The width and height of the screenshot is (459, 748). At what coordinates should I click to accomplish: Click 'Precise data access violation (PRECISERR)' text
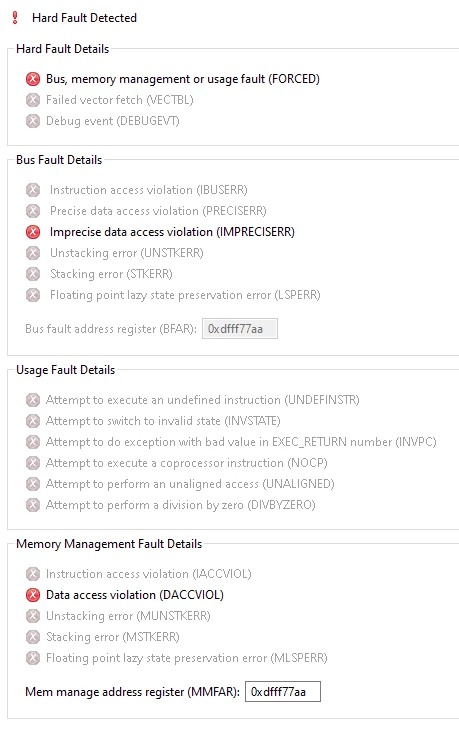158,211
